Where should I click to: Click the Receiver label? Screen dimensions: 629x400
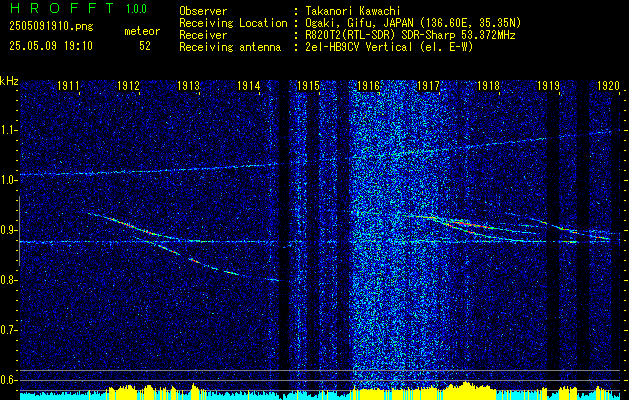pos(203,35)
